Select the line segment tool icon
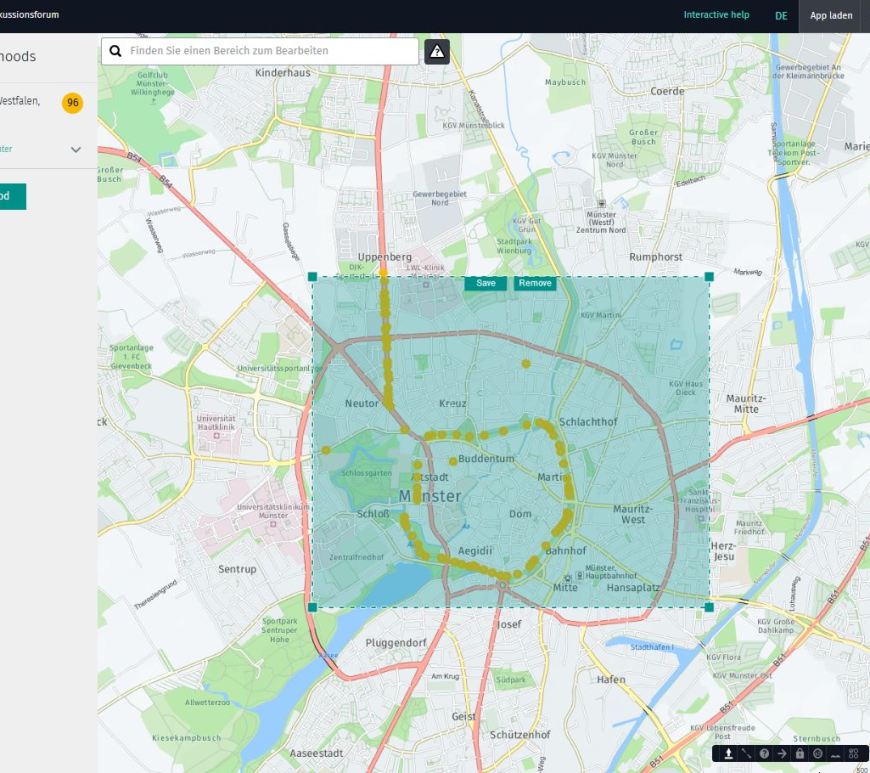 click(746, 753)
